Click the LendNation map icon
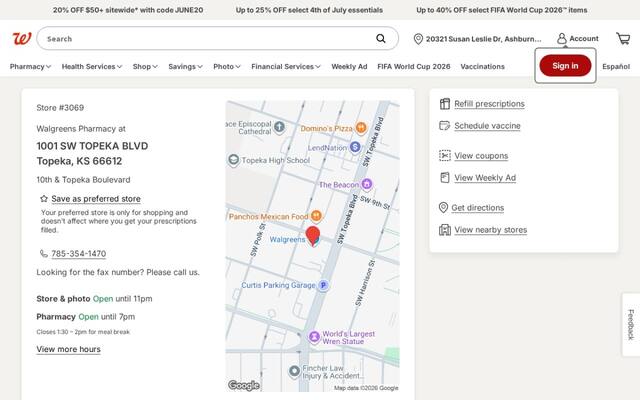 point(355,147)
